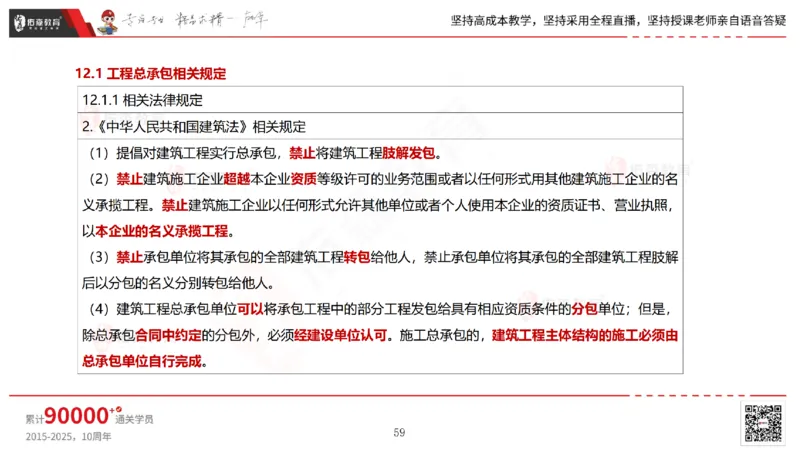This screenshot has height=450, width=800.
Task: Click the red phrase 合同中约定
Action: tap(168, 335)
